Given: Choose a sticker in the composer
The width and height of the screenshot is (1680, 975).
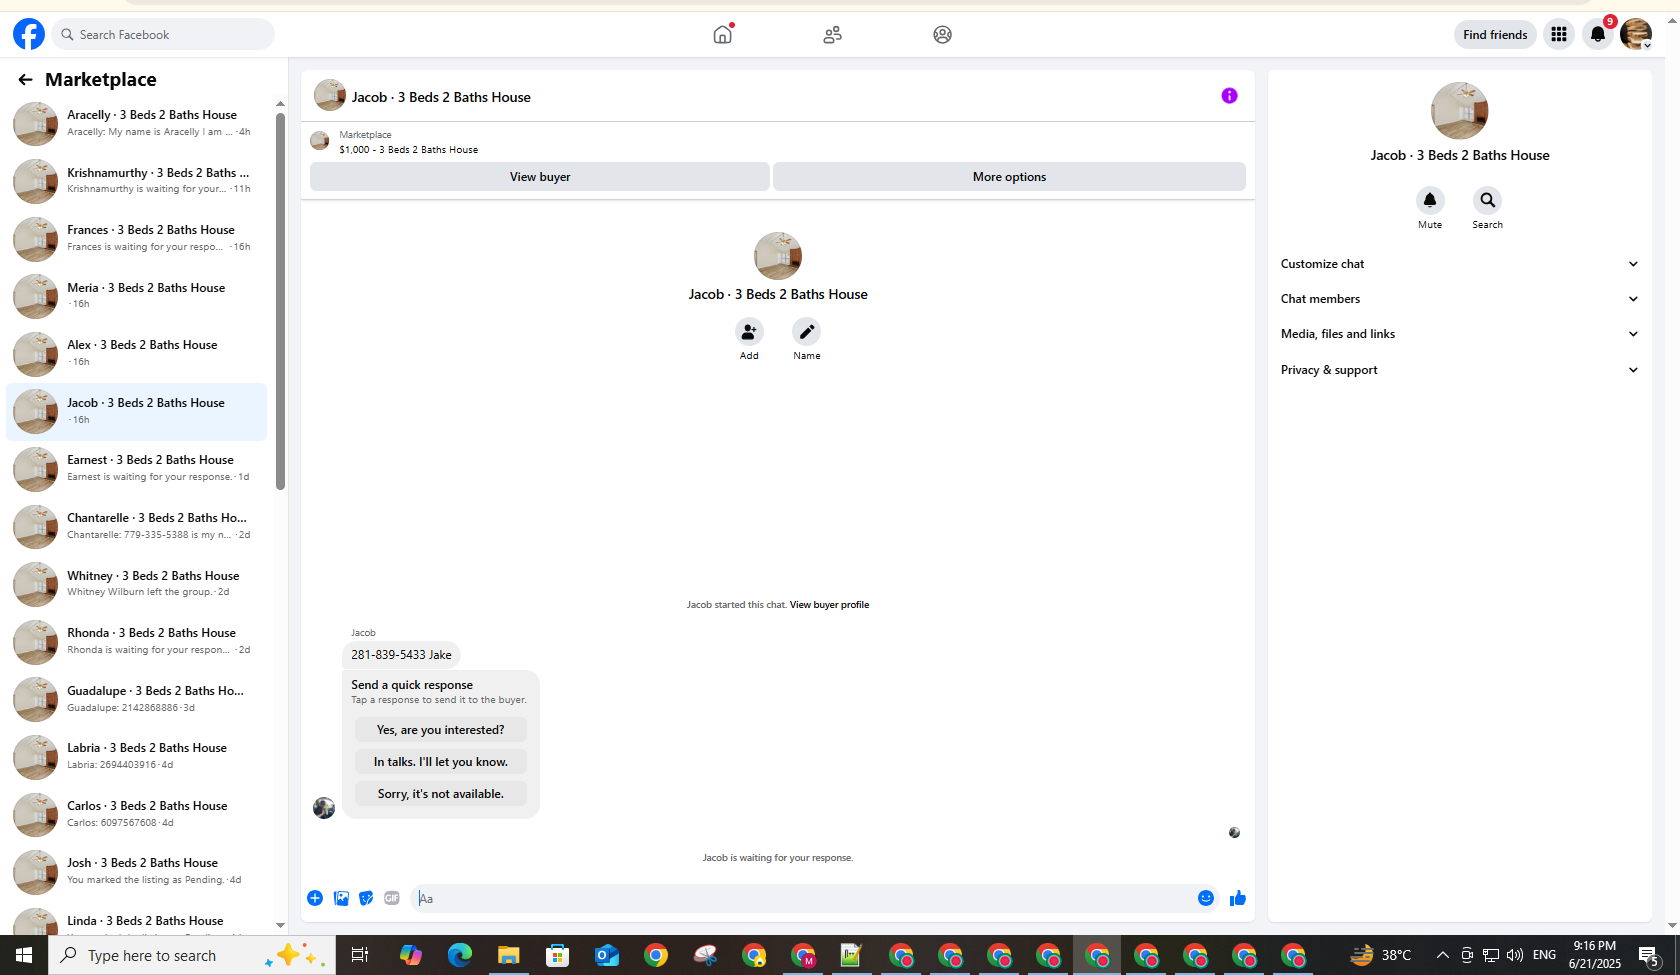Looking at the screenshot, I should tap(366, 898).
